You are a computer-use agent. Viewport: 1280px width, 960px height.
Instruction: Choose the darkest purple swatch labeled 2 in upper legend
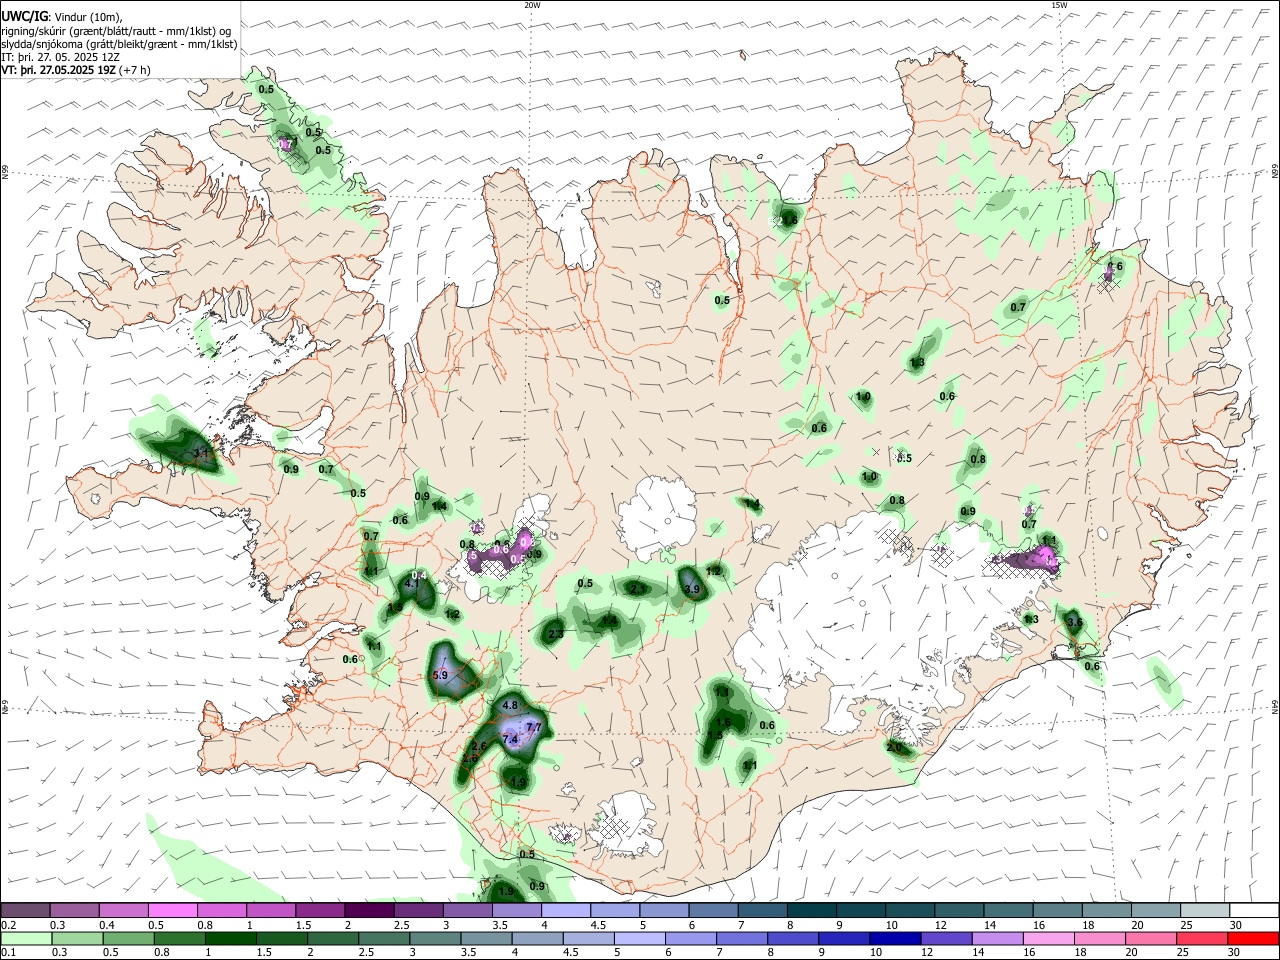(369, 910)
